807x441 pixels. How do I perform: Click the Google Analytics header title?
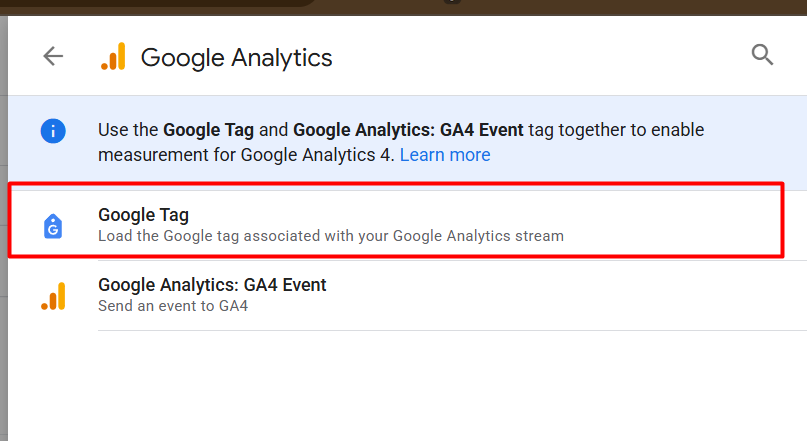[236, 57]
